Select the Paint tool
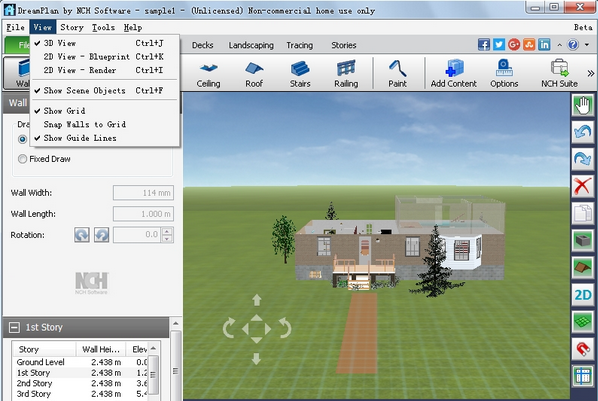Viewport: 598px width, 401px height. point(397,74)
